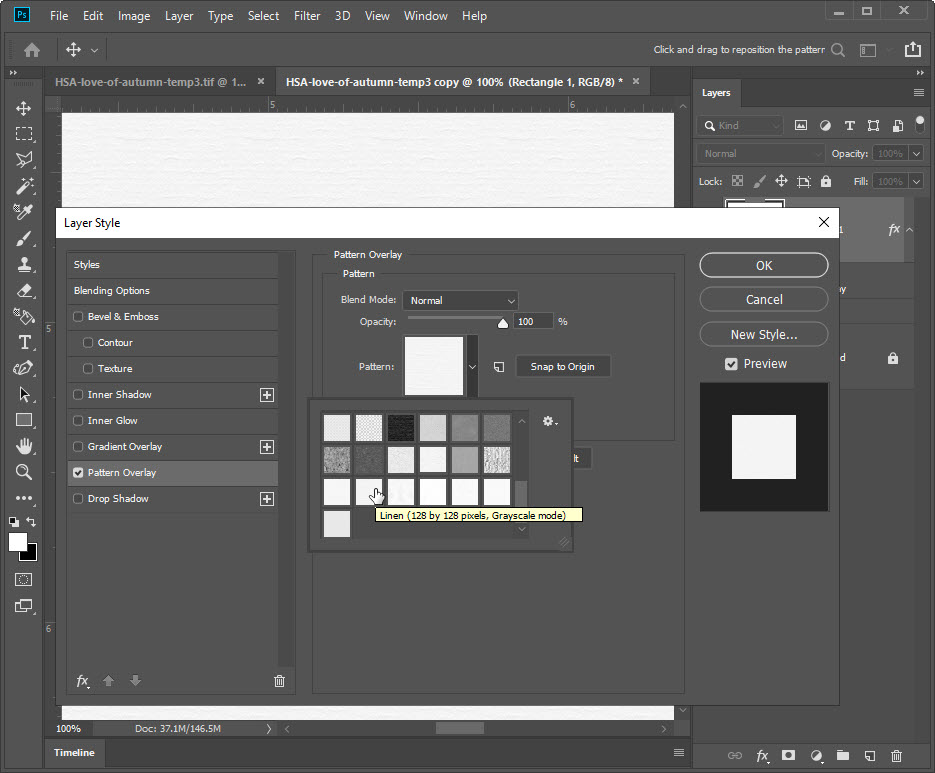The width and height of the screenshot is (935, 773).
Task: Open the layer Kind filter dropdown
Action: (x=743, y=125)
